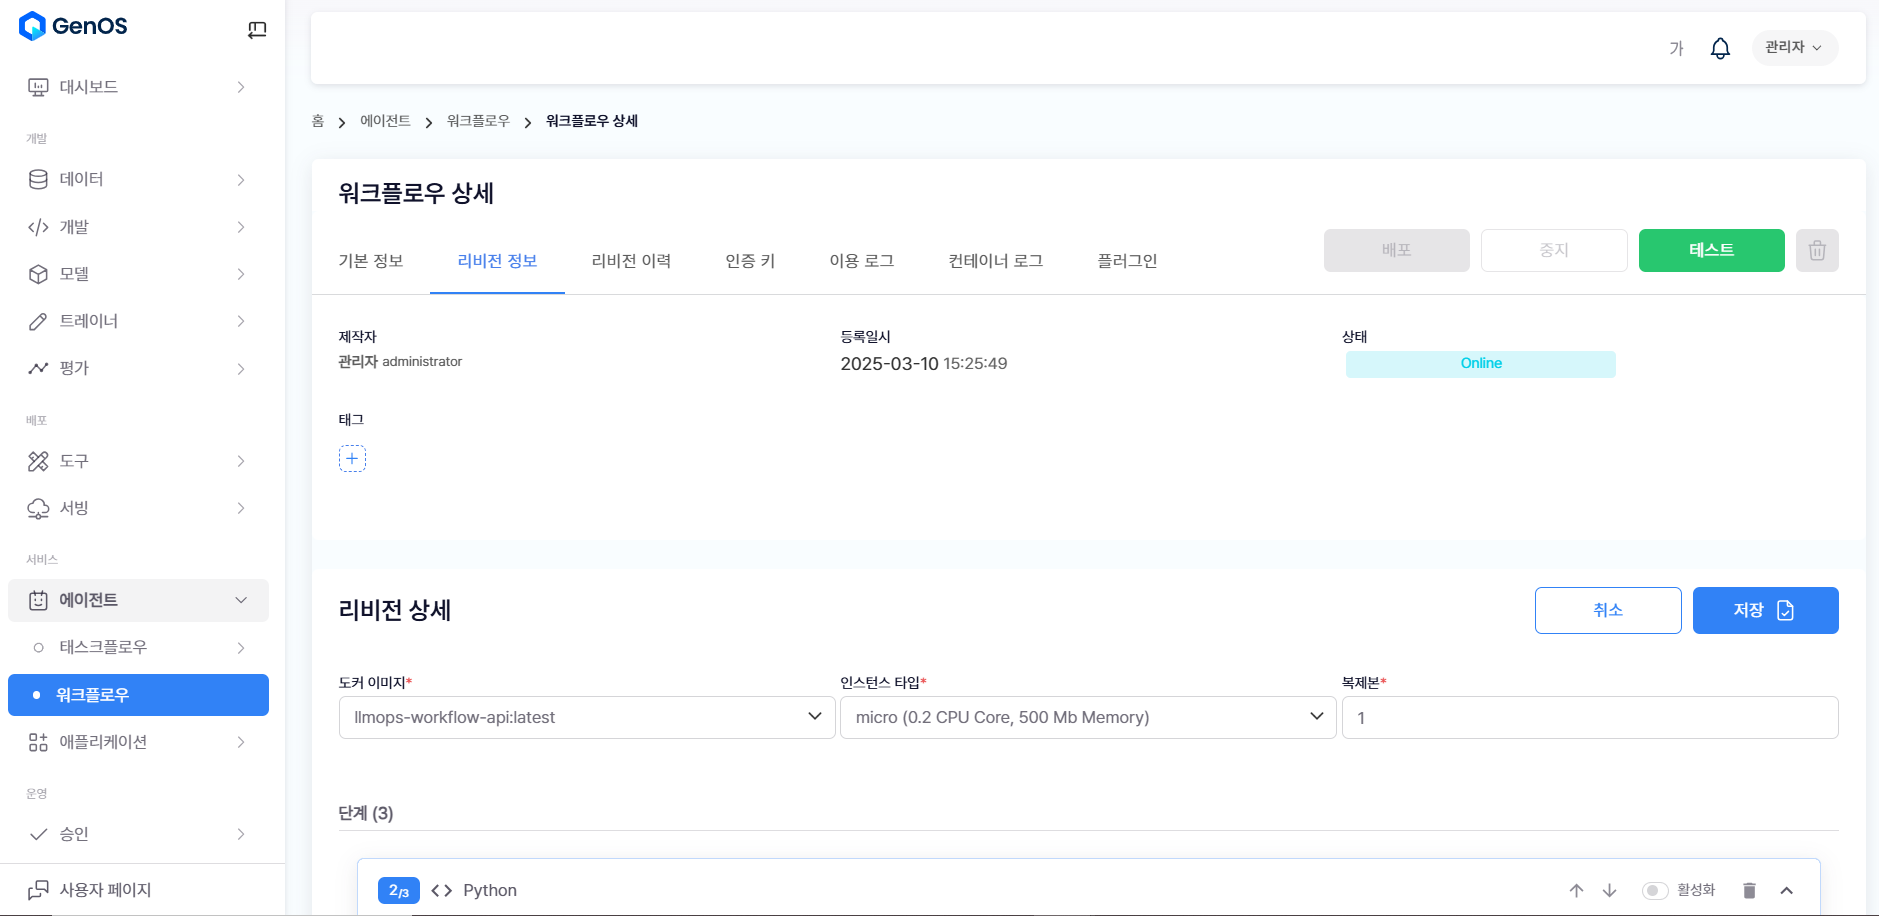Move the Python step up with the arrow

[1576, 890]
